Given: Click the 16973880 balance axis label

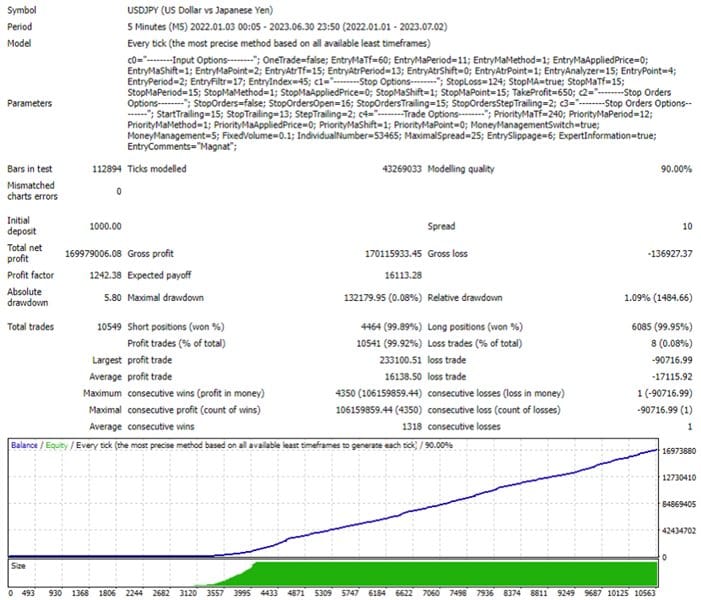Looking at the screenshot, I should pyautogui.click(x=679, y=451).
